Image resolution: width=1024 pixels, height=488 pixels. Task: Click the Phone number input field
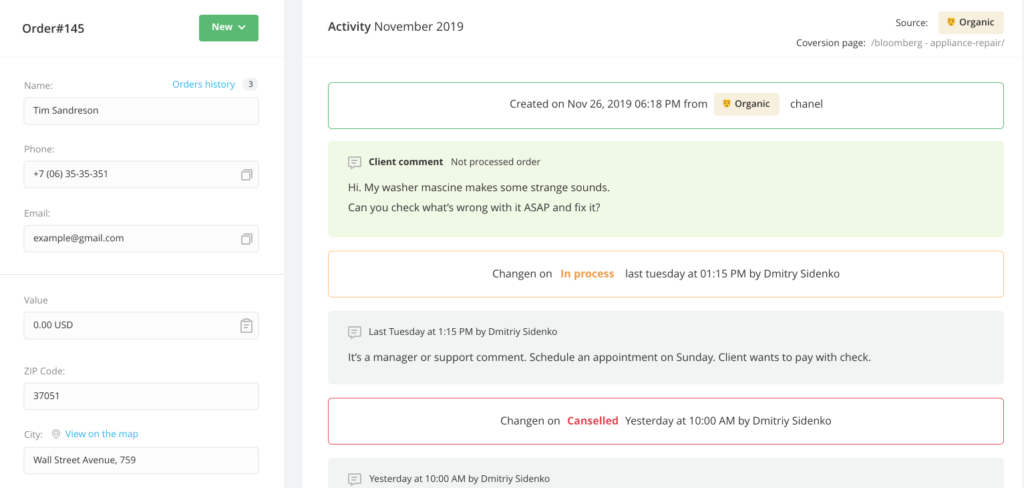141,174
